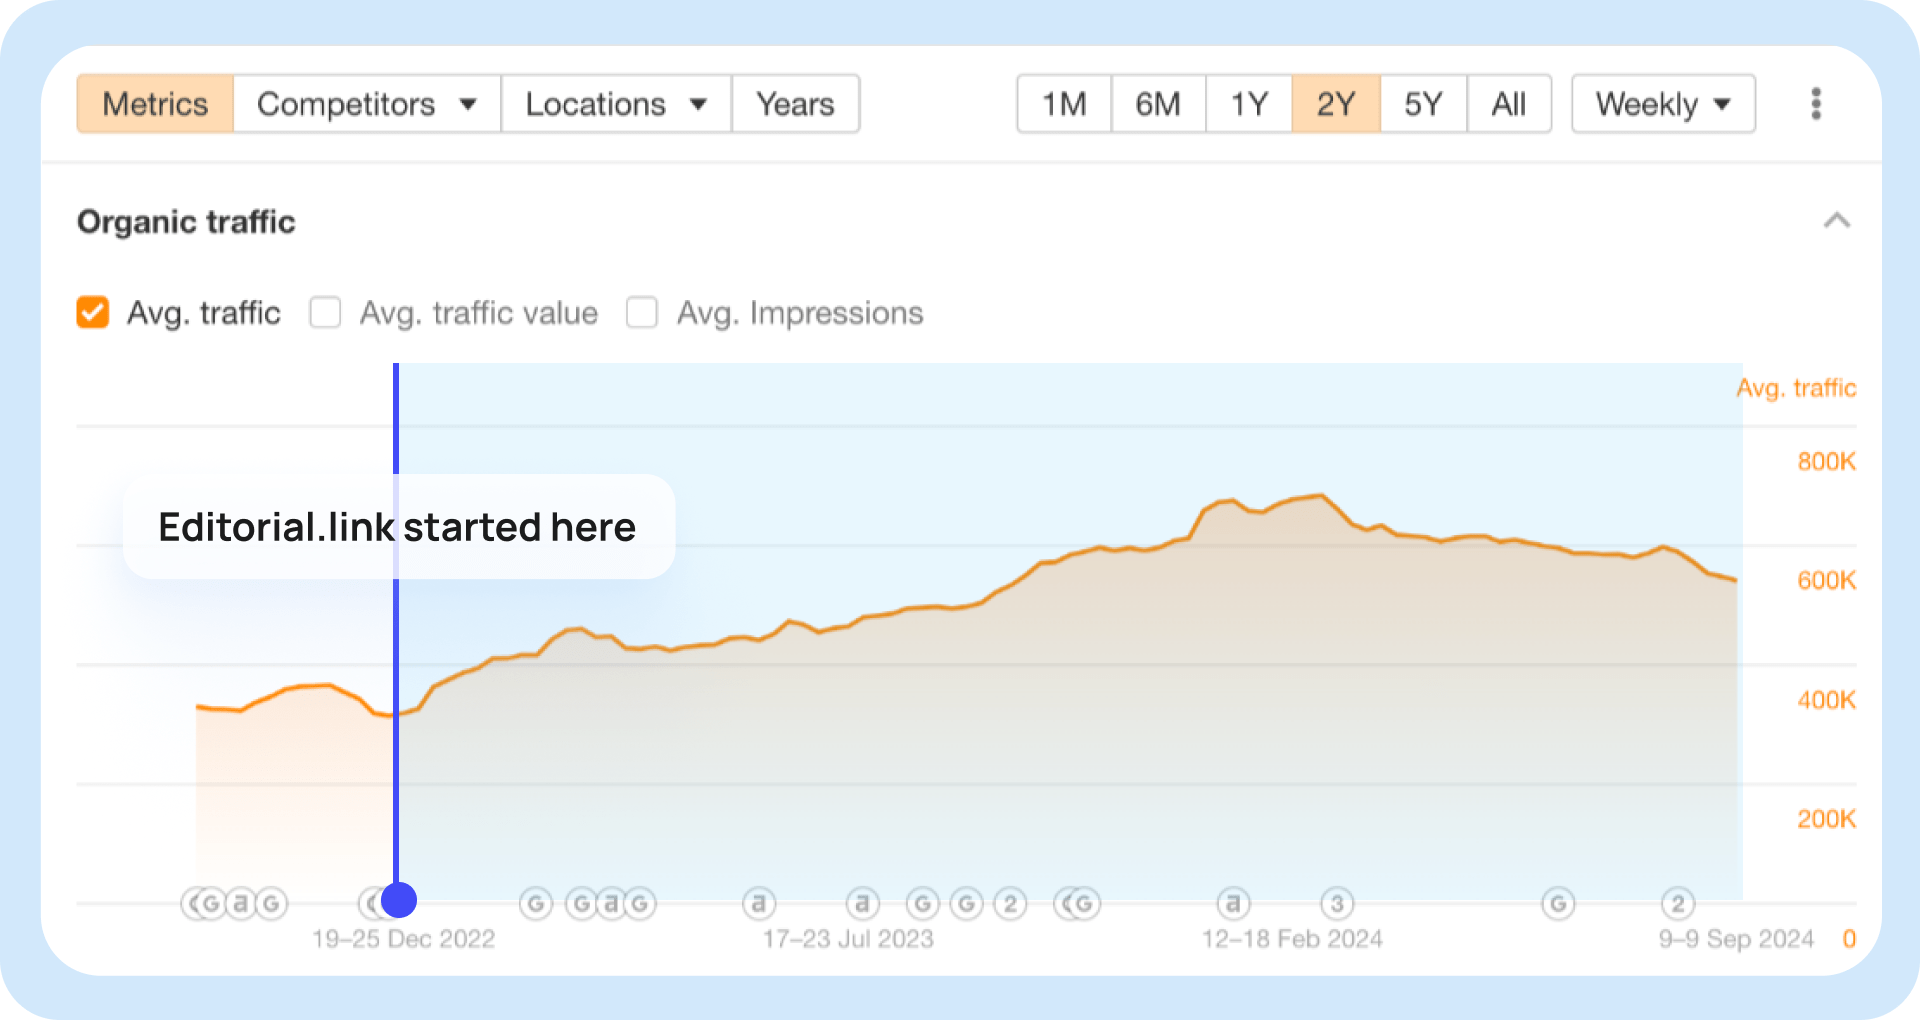Show All time range

pos(1509,104)
